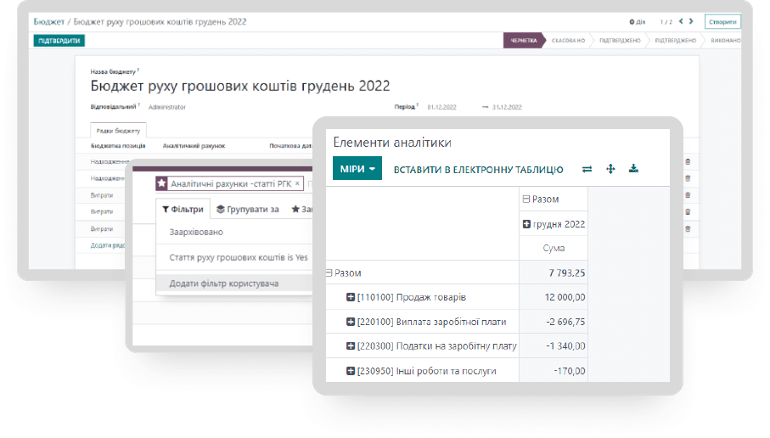Expand the 'грудня 2022' column header
Screen dimensions: 770x438
click(x=527, y=224)
